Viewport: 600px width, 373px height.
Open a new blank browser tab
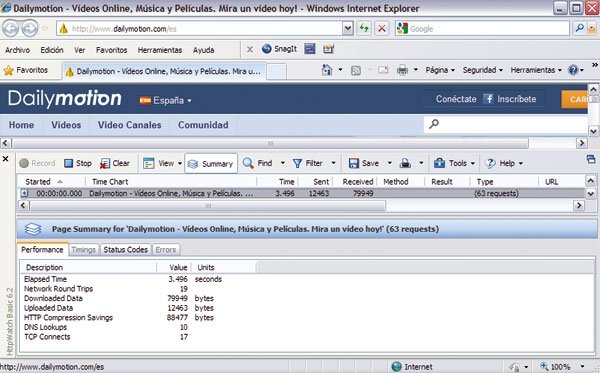(276, 72)
